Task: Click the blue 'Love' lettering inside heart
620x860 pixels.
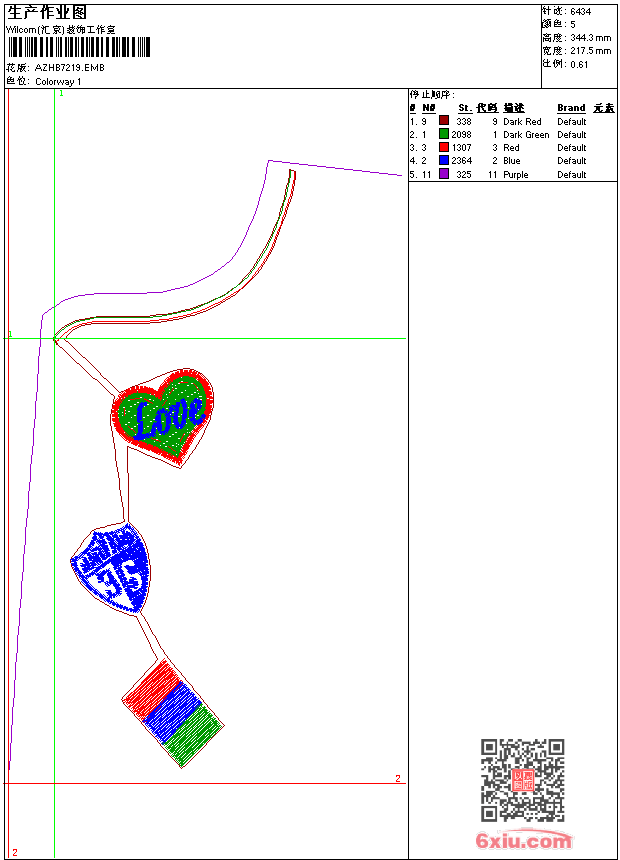Action: [168, 418]
